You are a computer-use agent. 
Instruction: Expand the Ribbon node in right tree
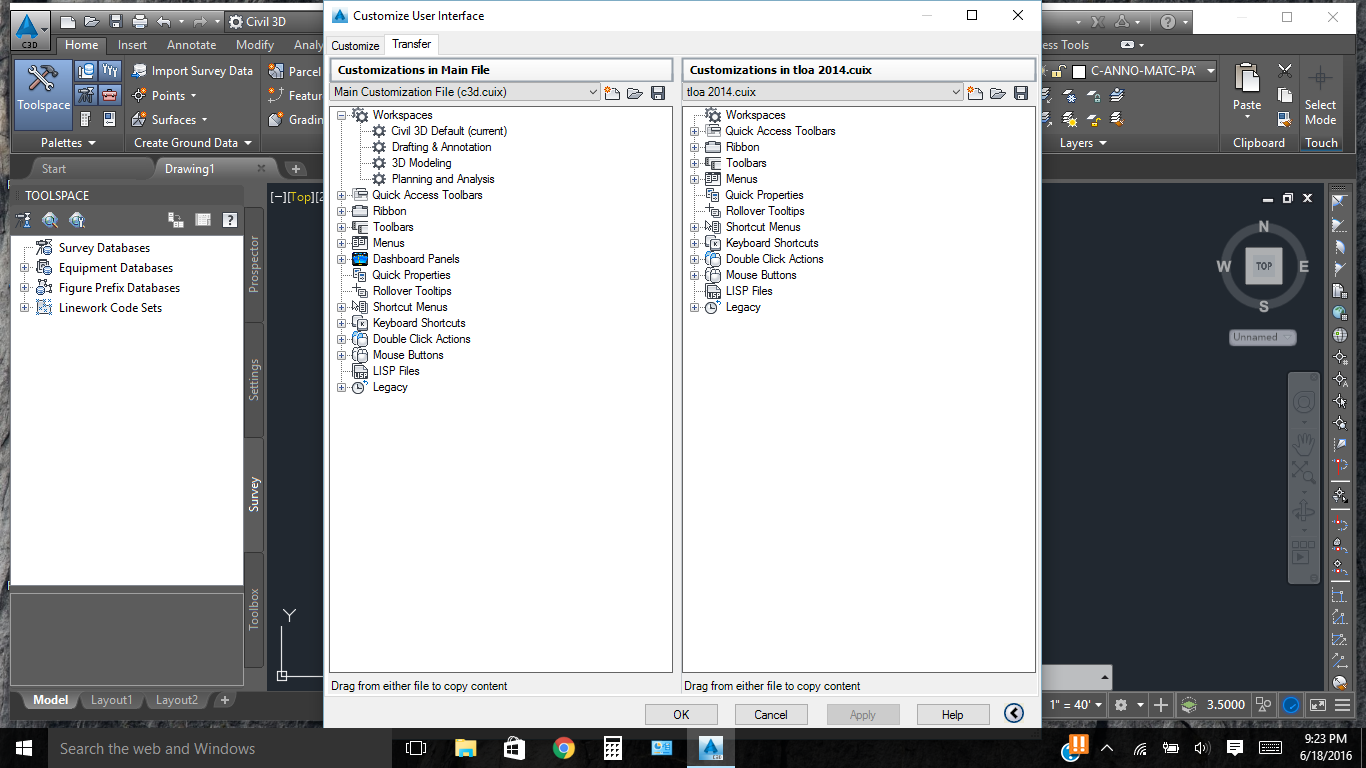pos(694,147)
